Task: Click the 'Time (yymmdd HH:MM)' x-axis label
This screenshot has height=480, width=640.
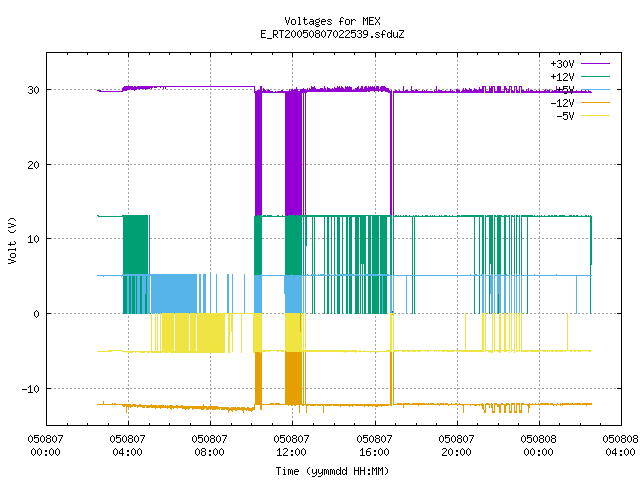Action: 332,471
